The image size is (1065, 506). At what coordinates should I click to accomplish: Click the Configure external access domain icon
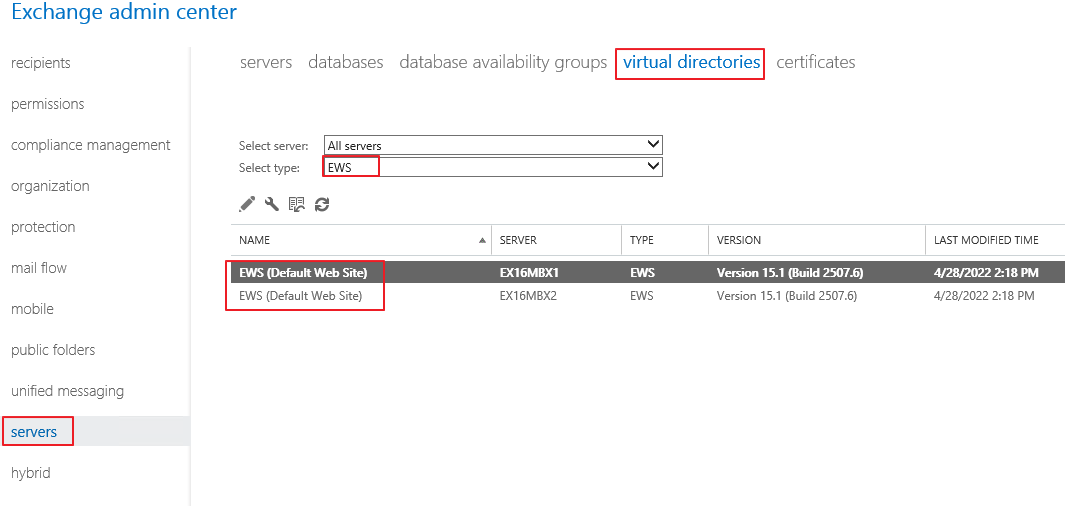[297, 204]
